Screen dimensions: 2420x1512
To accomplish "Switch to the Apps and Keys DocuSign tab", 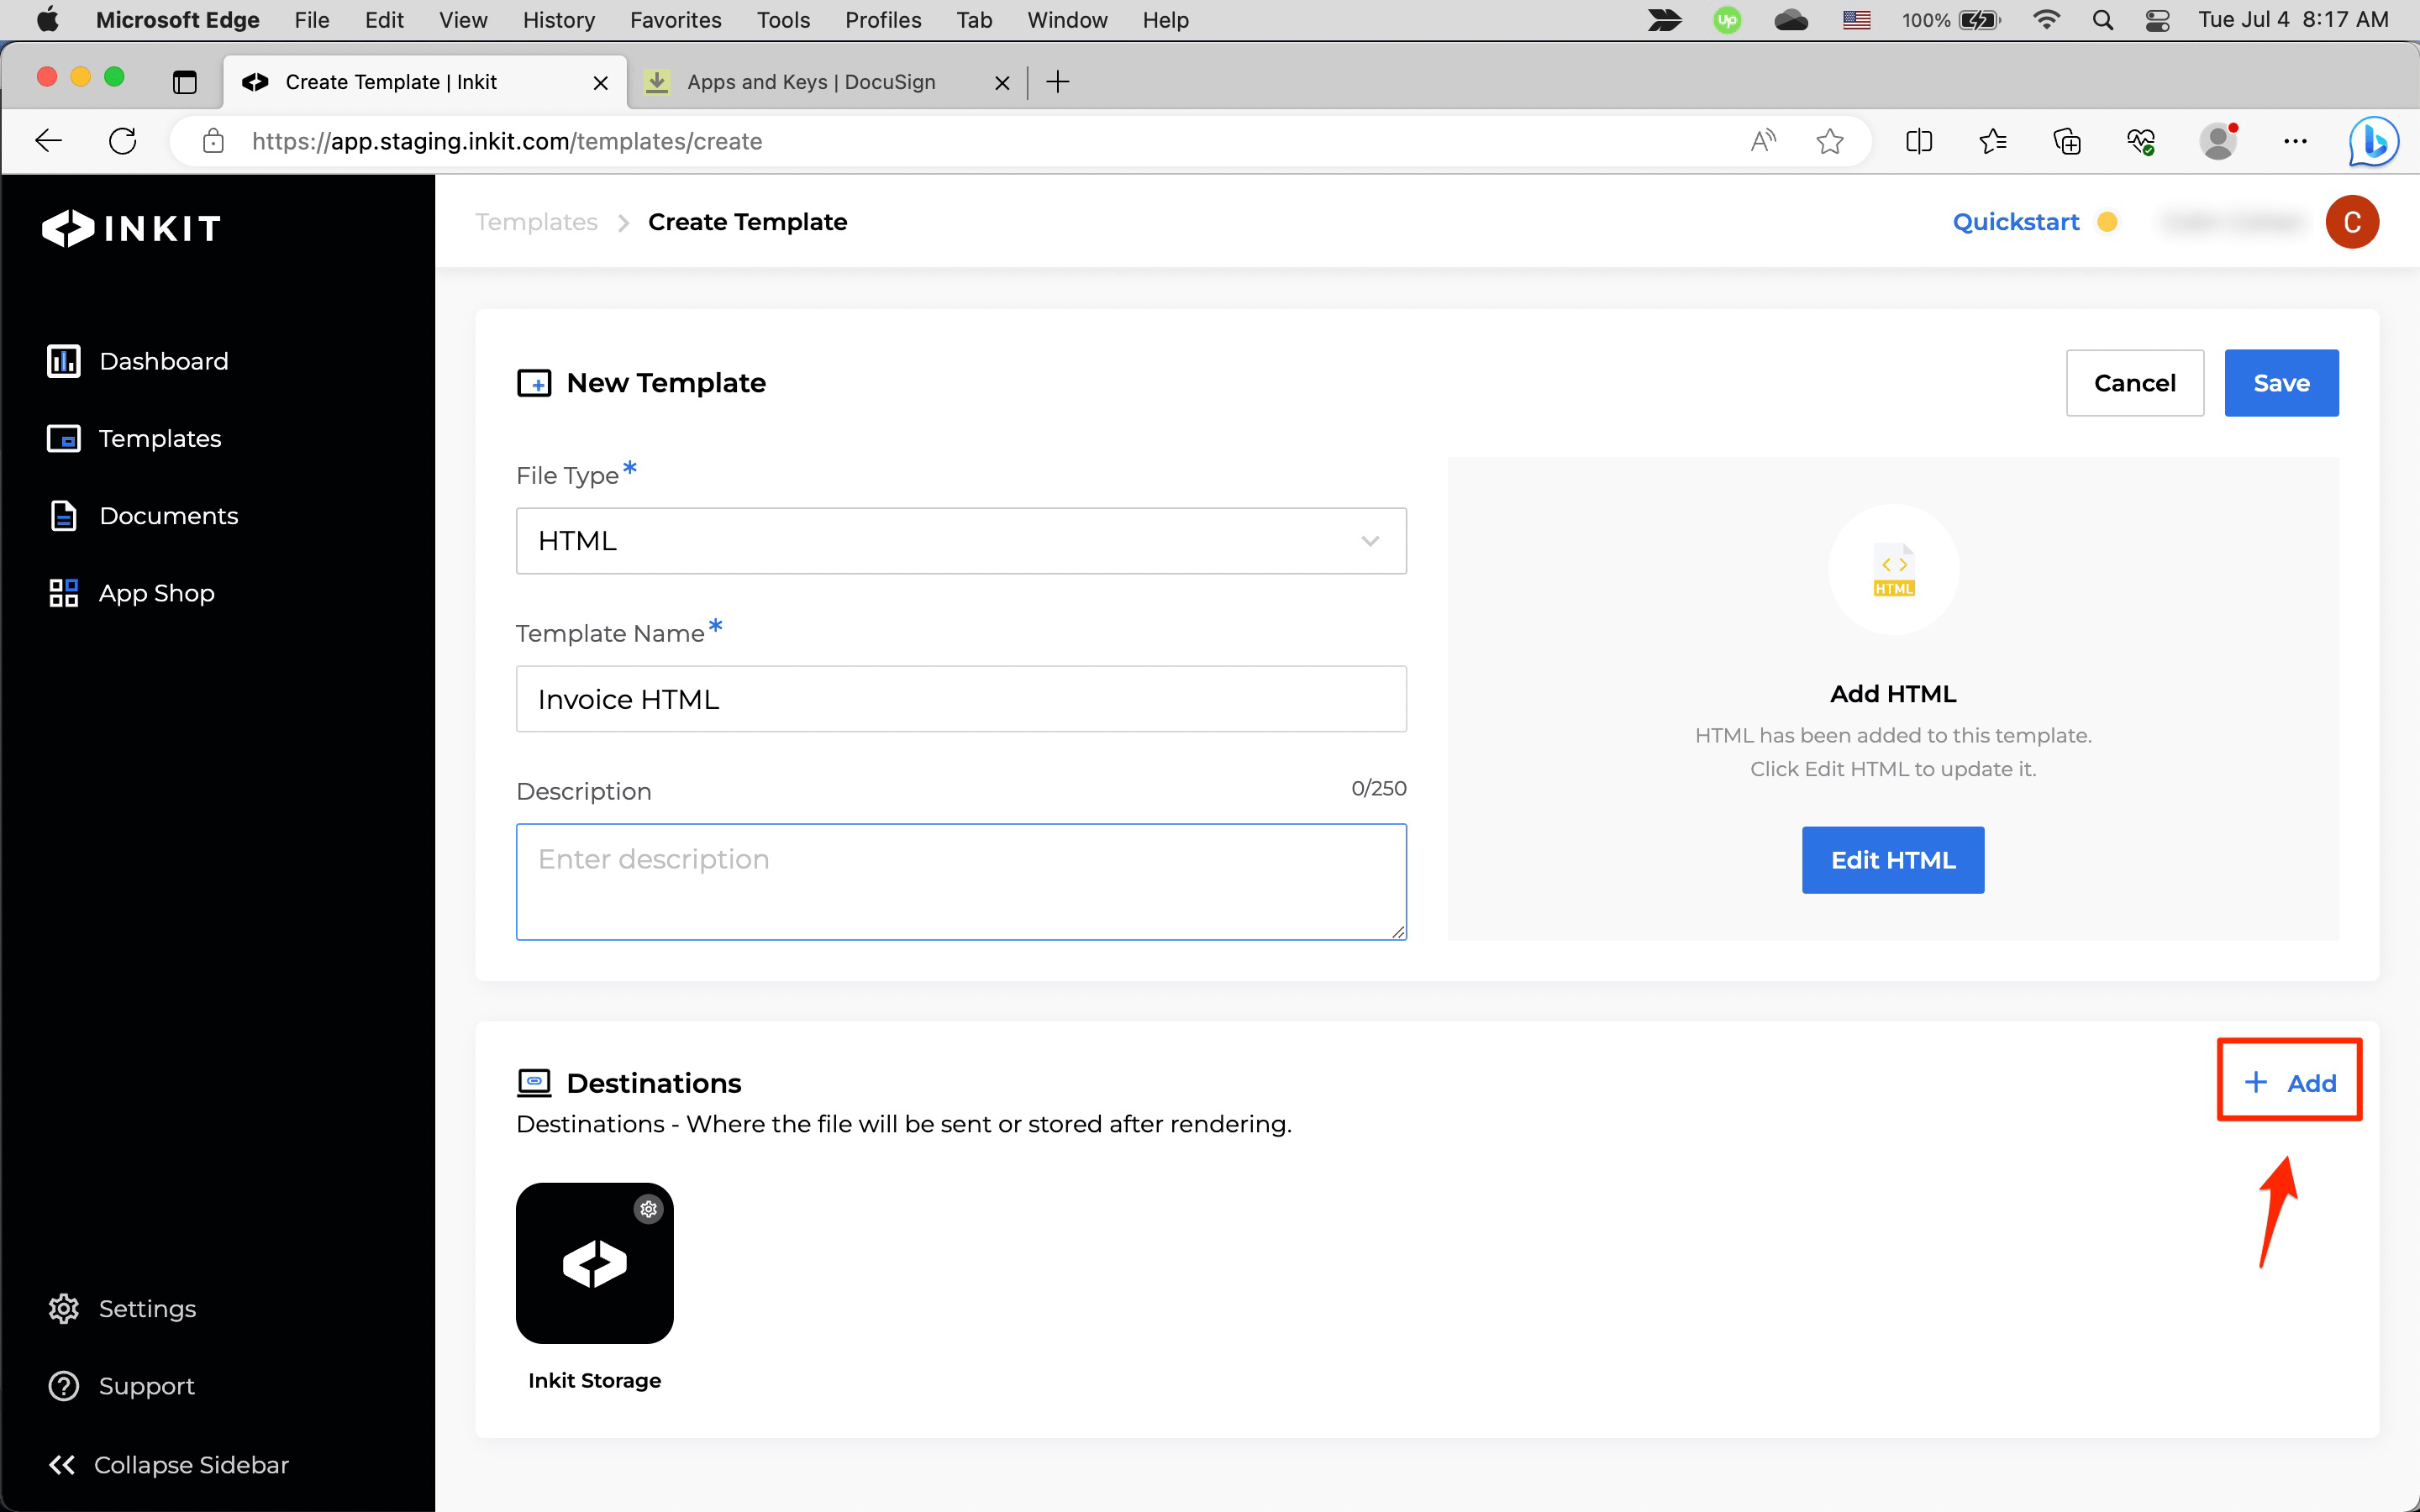I will (x=811, y=82).
